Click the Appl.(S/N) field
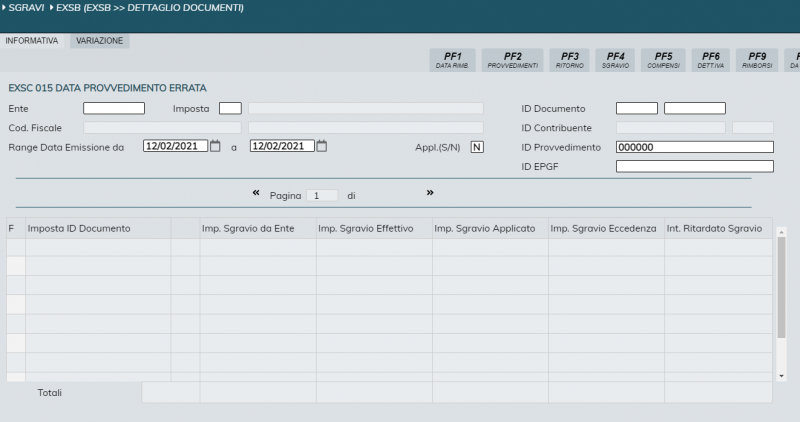Screen dimensions: 800x422 (477, 147)
